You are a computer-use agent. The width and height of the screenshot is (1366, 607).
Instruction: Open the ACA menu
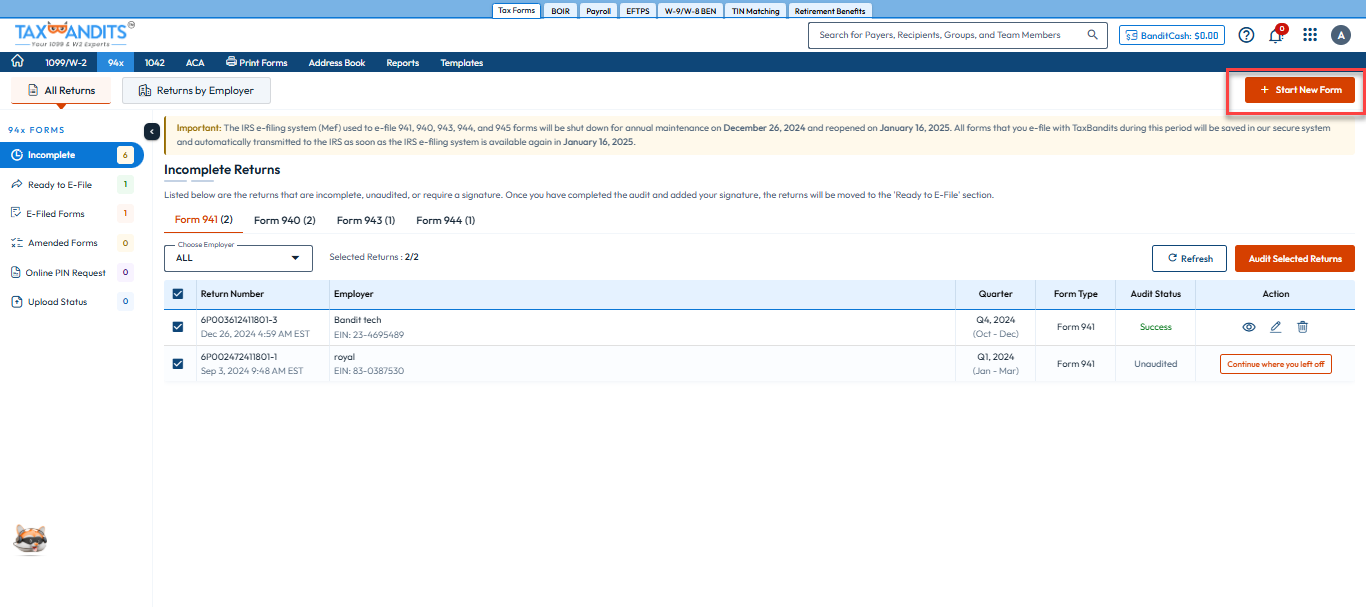[195, 62]
